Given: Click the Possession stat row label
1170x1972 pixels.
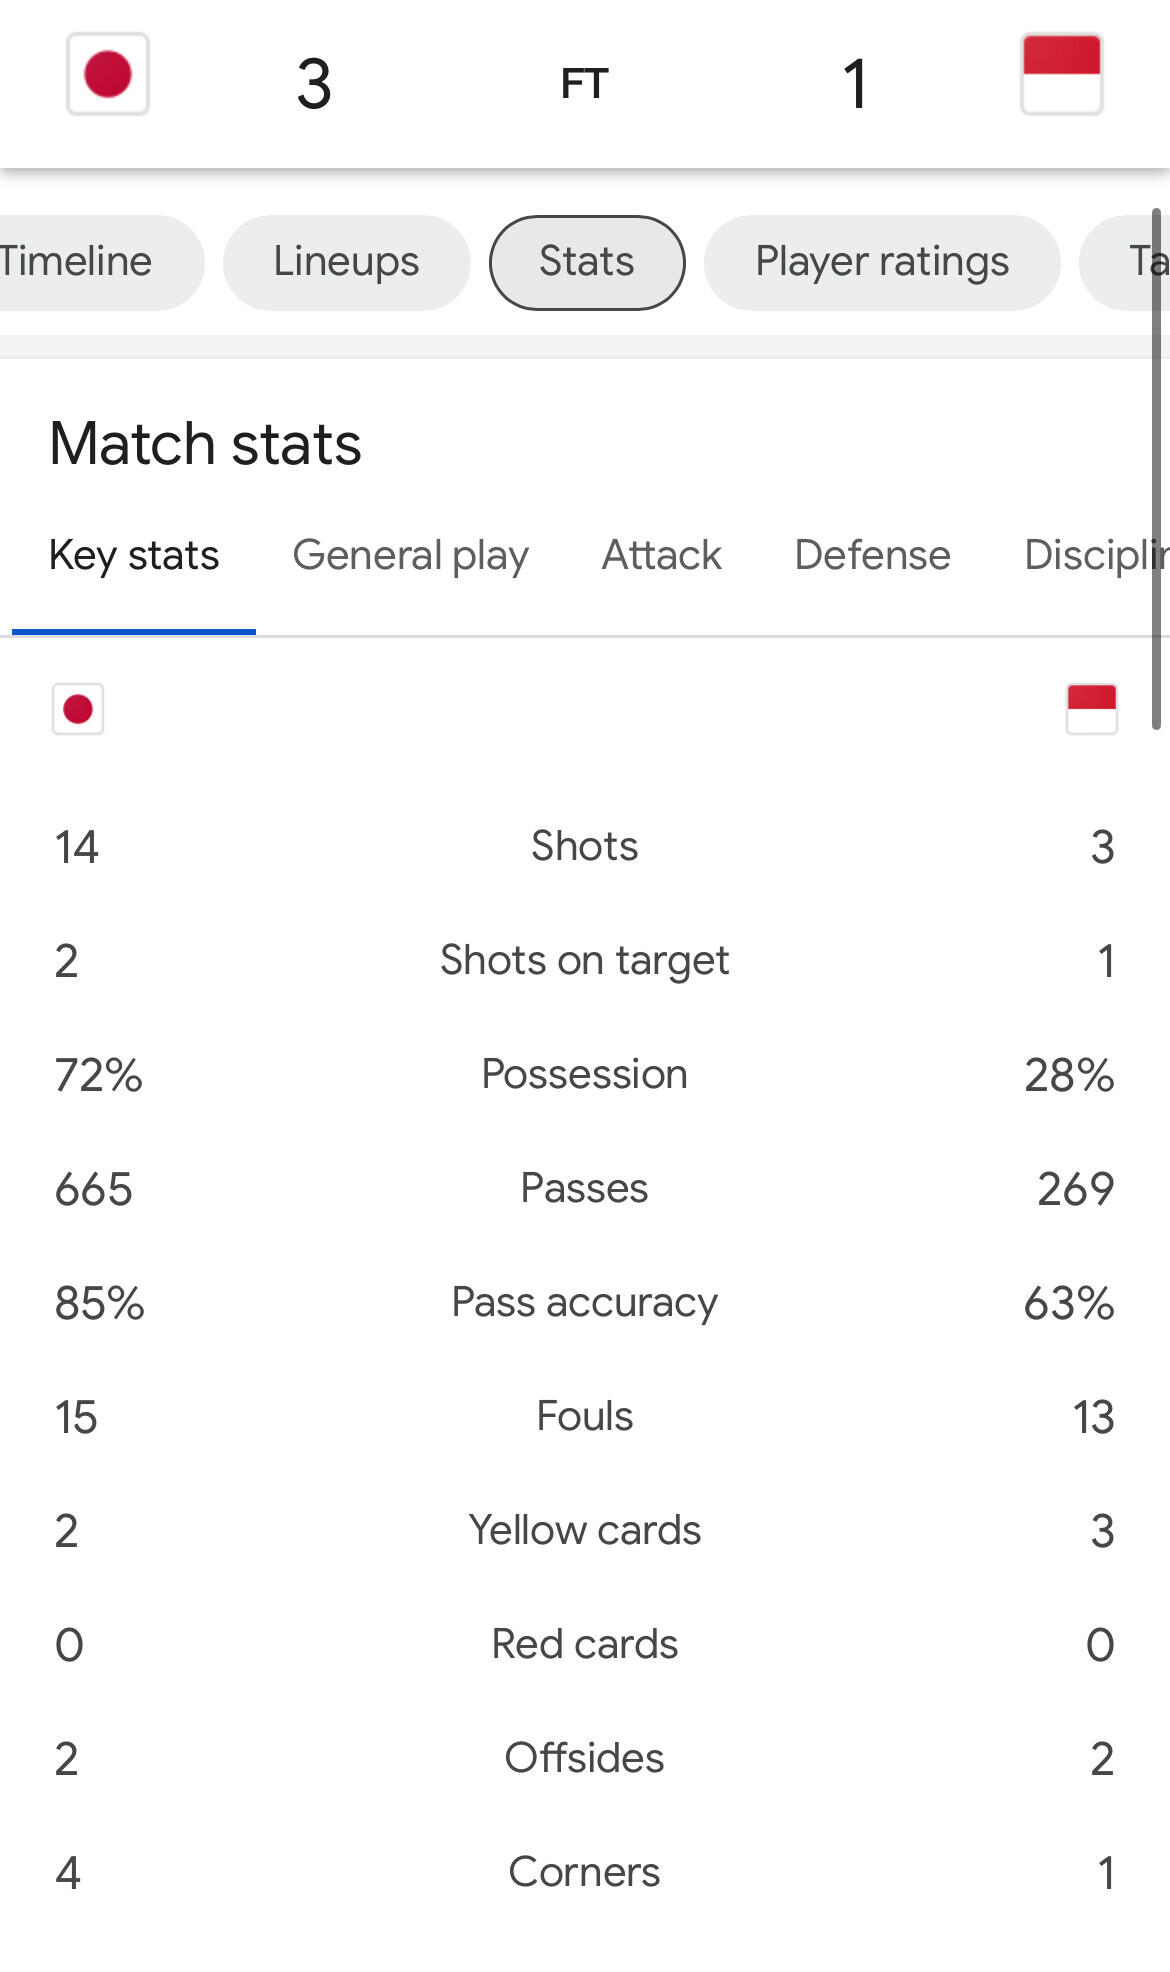Looking at the screenshot, I should (584, 1075).
